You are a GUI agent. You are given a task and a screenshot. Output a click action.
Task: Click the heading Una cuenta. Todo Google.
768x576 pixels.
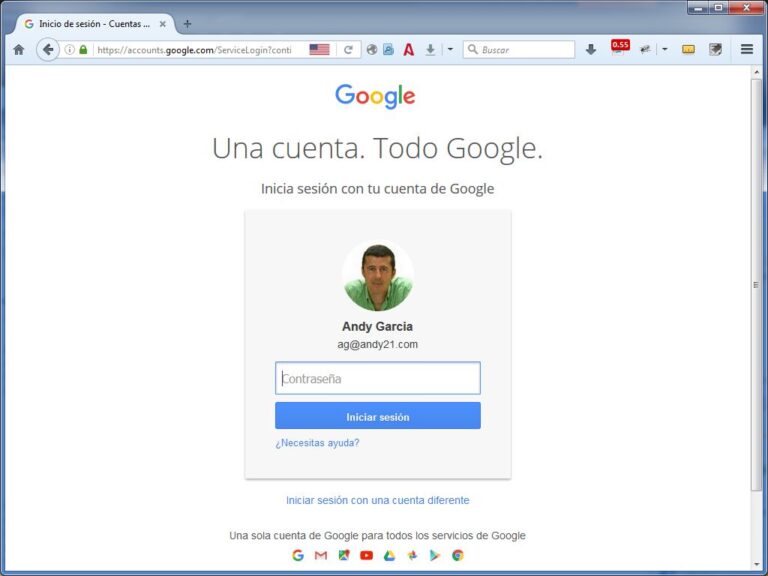[378, 148]
